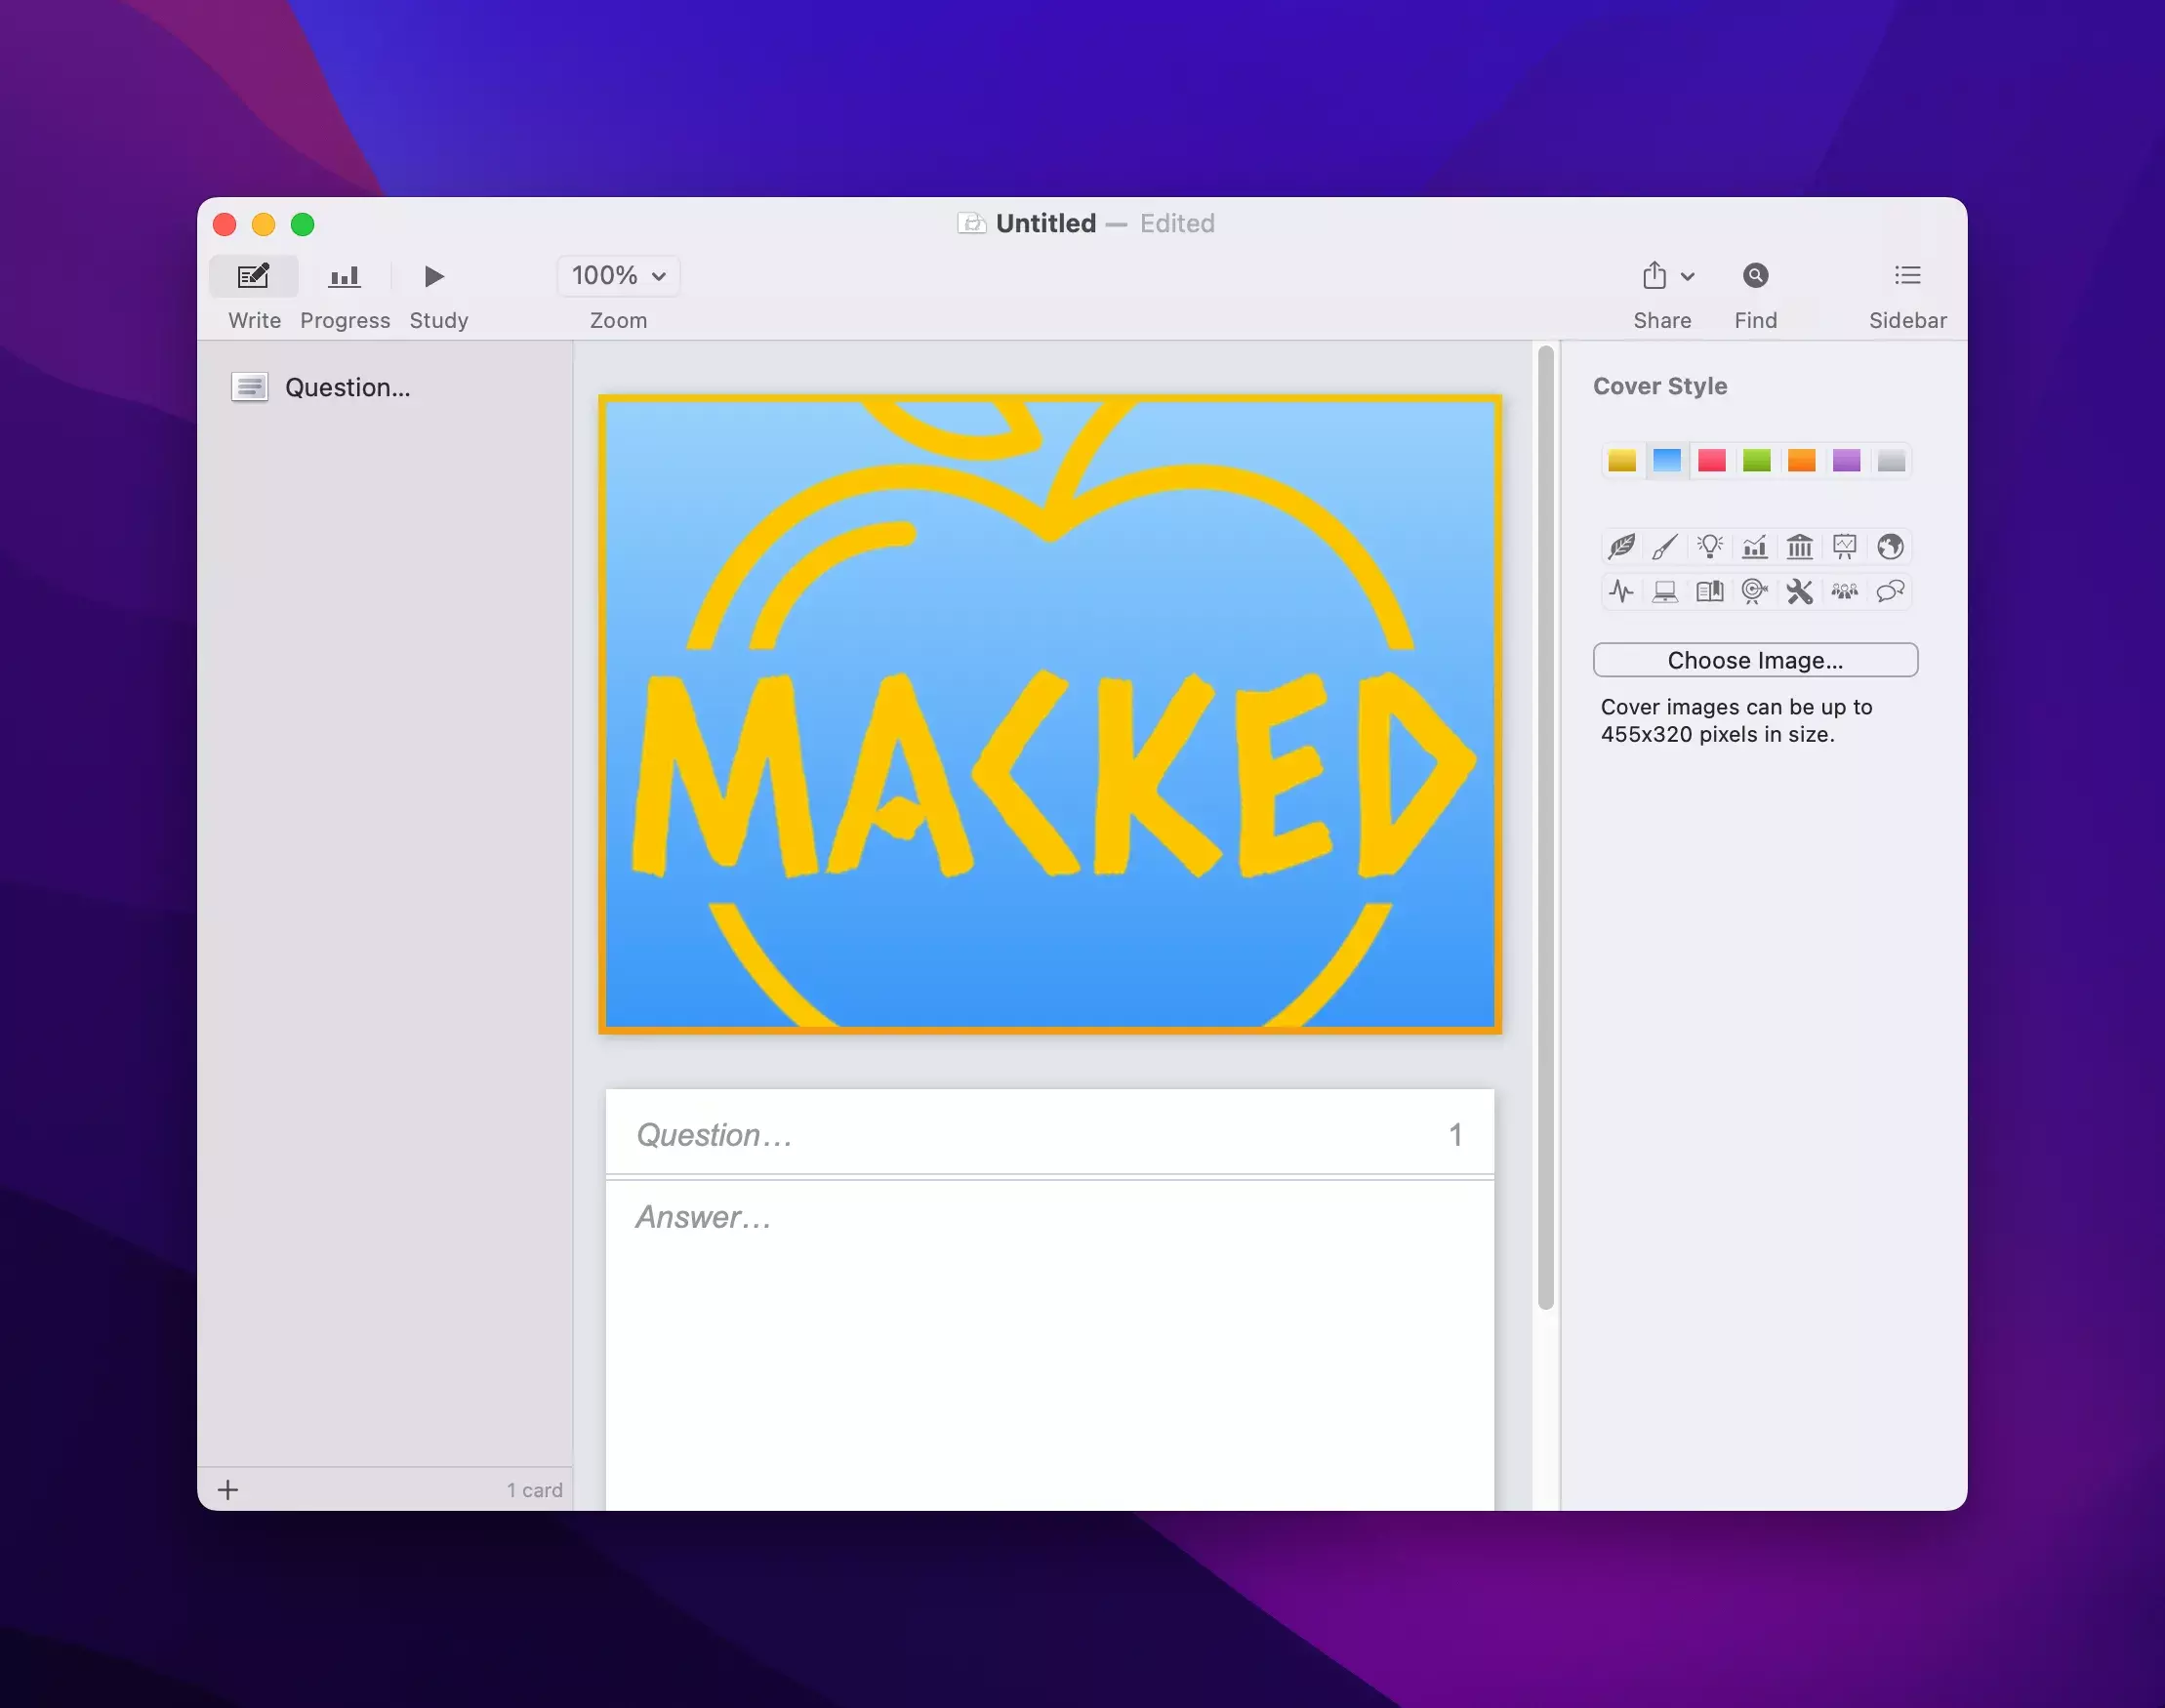Viewport: 2165px width, 1708px height.
Task: Switch to Progress view
Action: [344, 276]
